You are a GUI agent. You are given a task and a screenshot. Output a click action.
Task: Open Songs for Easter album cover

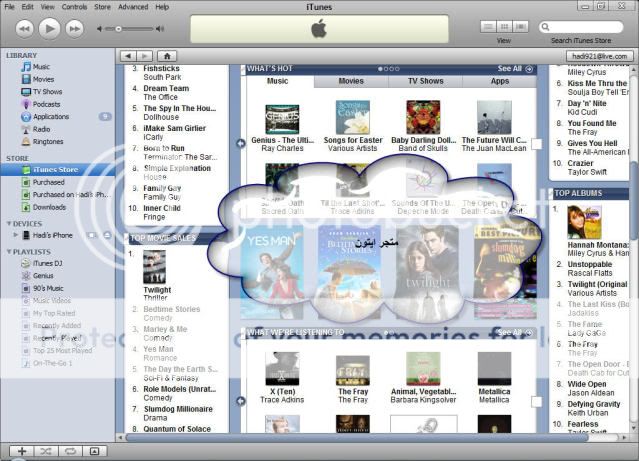point(353,117)
